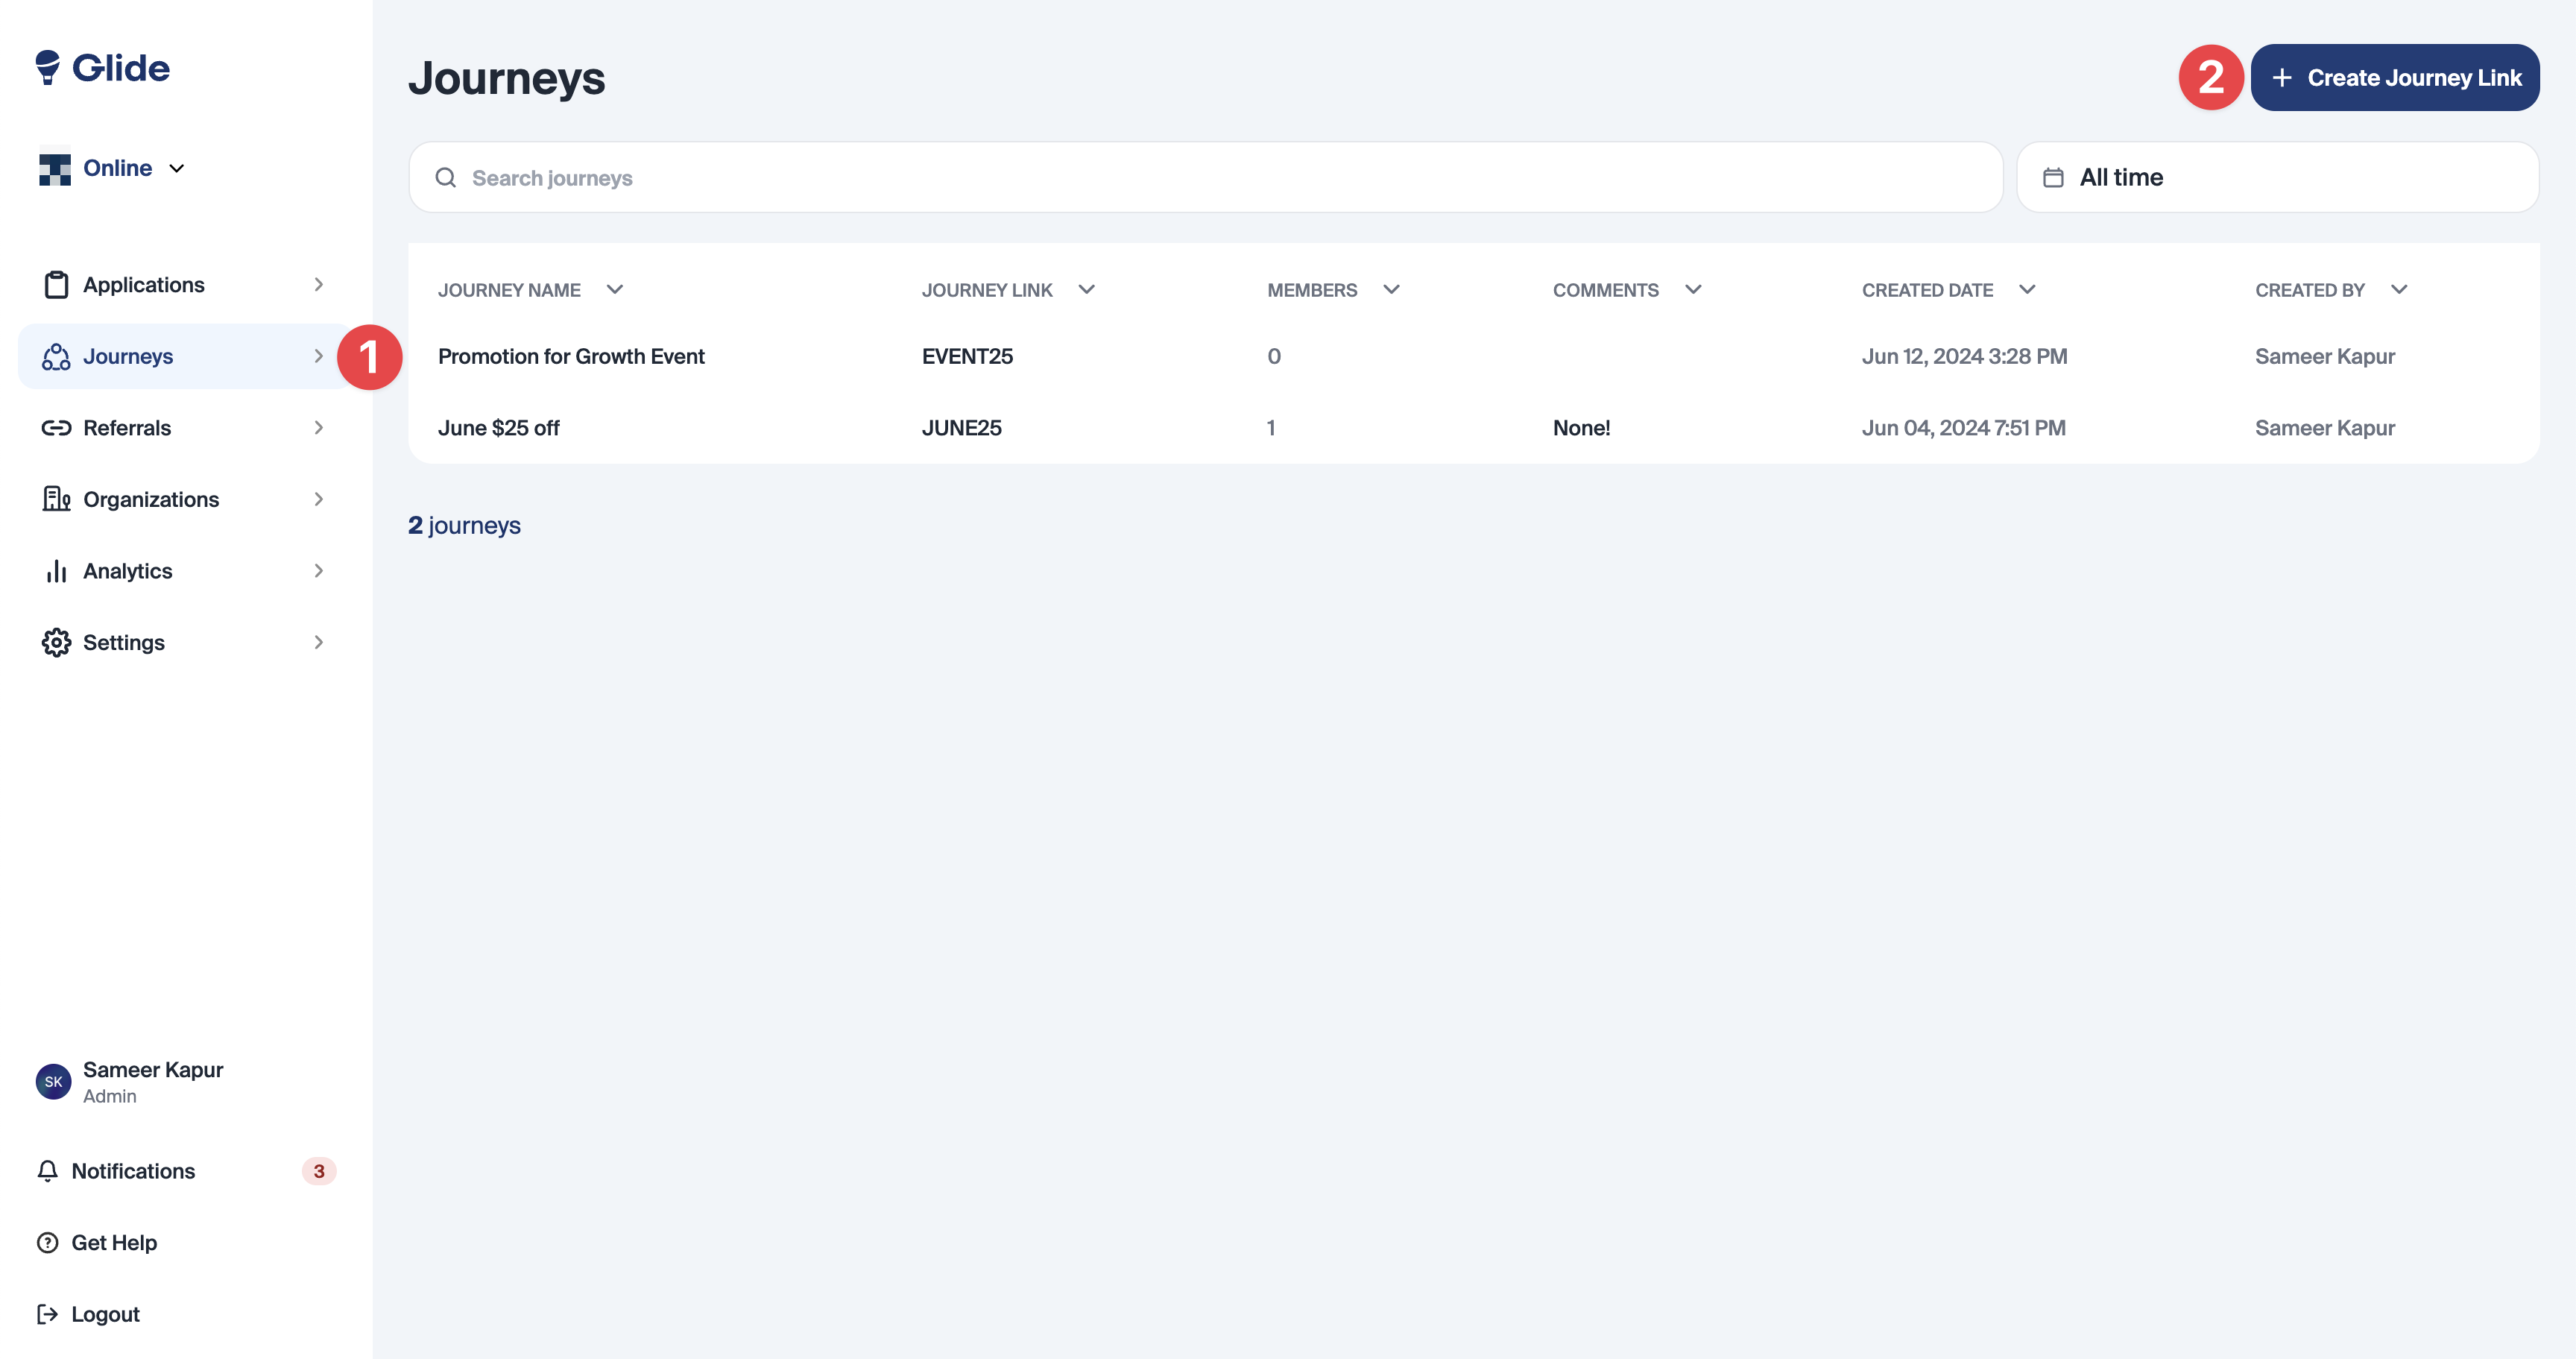Click the Organizations building icon
The image size is (2576, 1359).
(56, 499)
